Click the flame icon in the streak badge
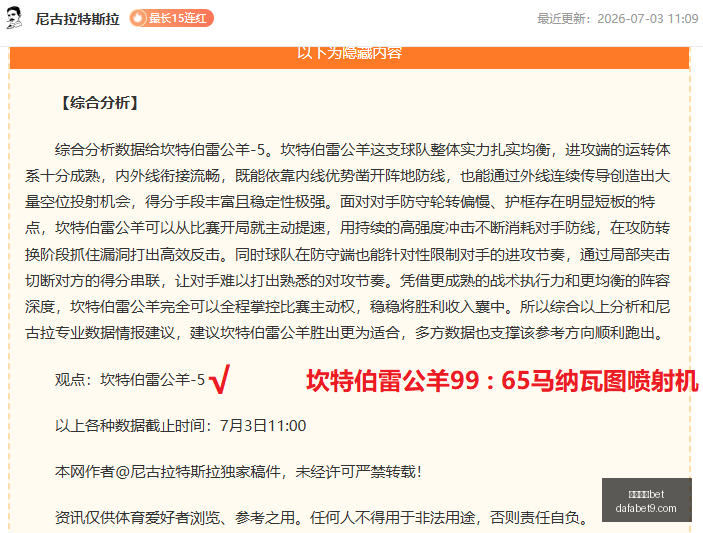 pyautogui.click(x=138, y=18)
